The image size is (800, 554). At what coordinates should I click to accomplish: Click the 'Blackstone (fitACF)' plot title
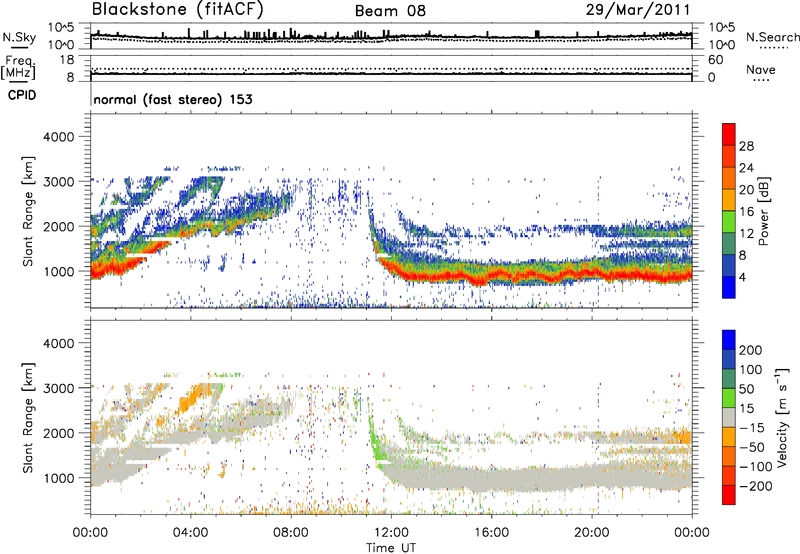point(178,9)
